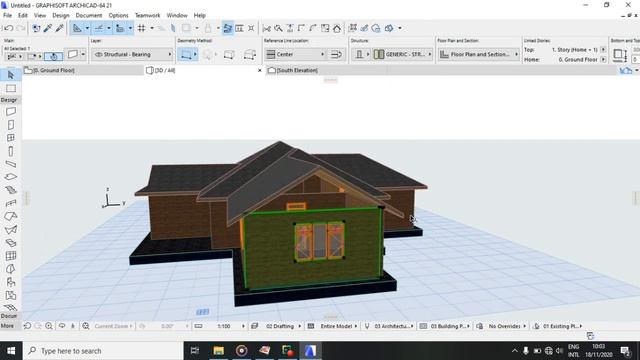Open File Explorer from taskbar

pyautogui.click(x=219, y=351)
